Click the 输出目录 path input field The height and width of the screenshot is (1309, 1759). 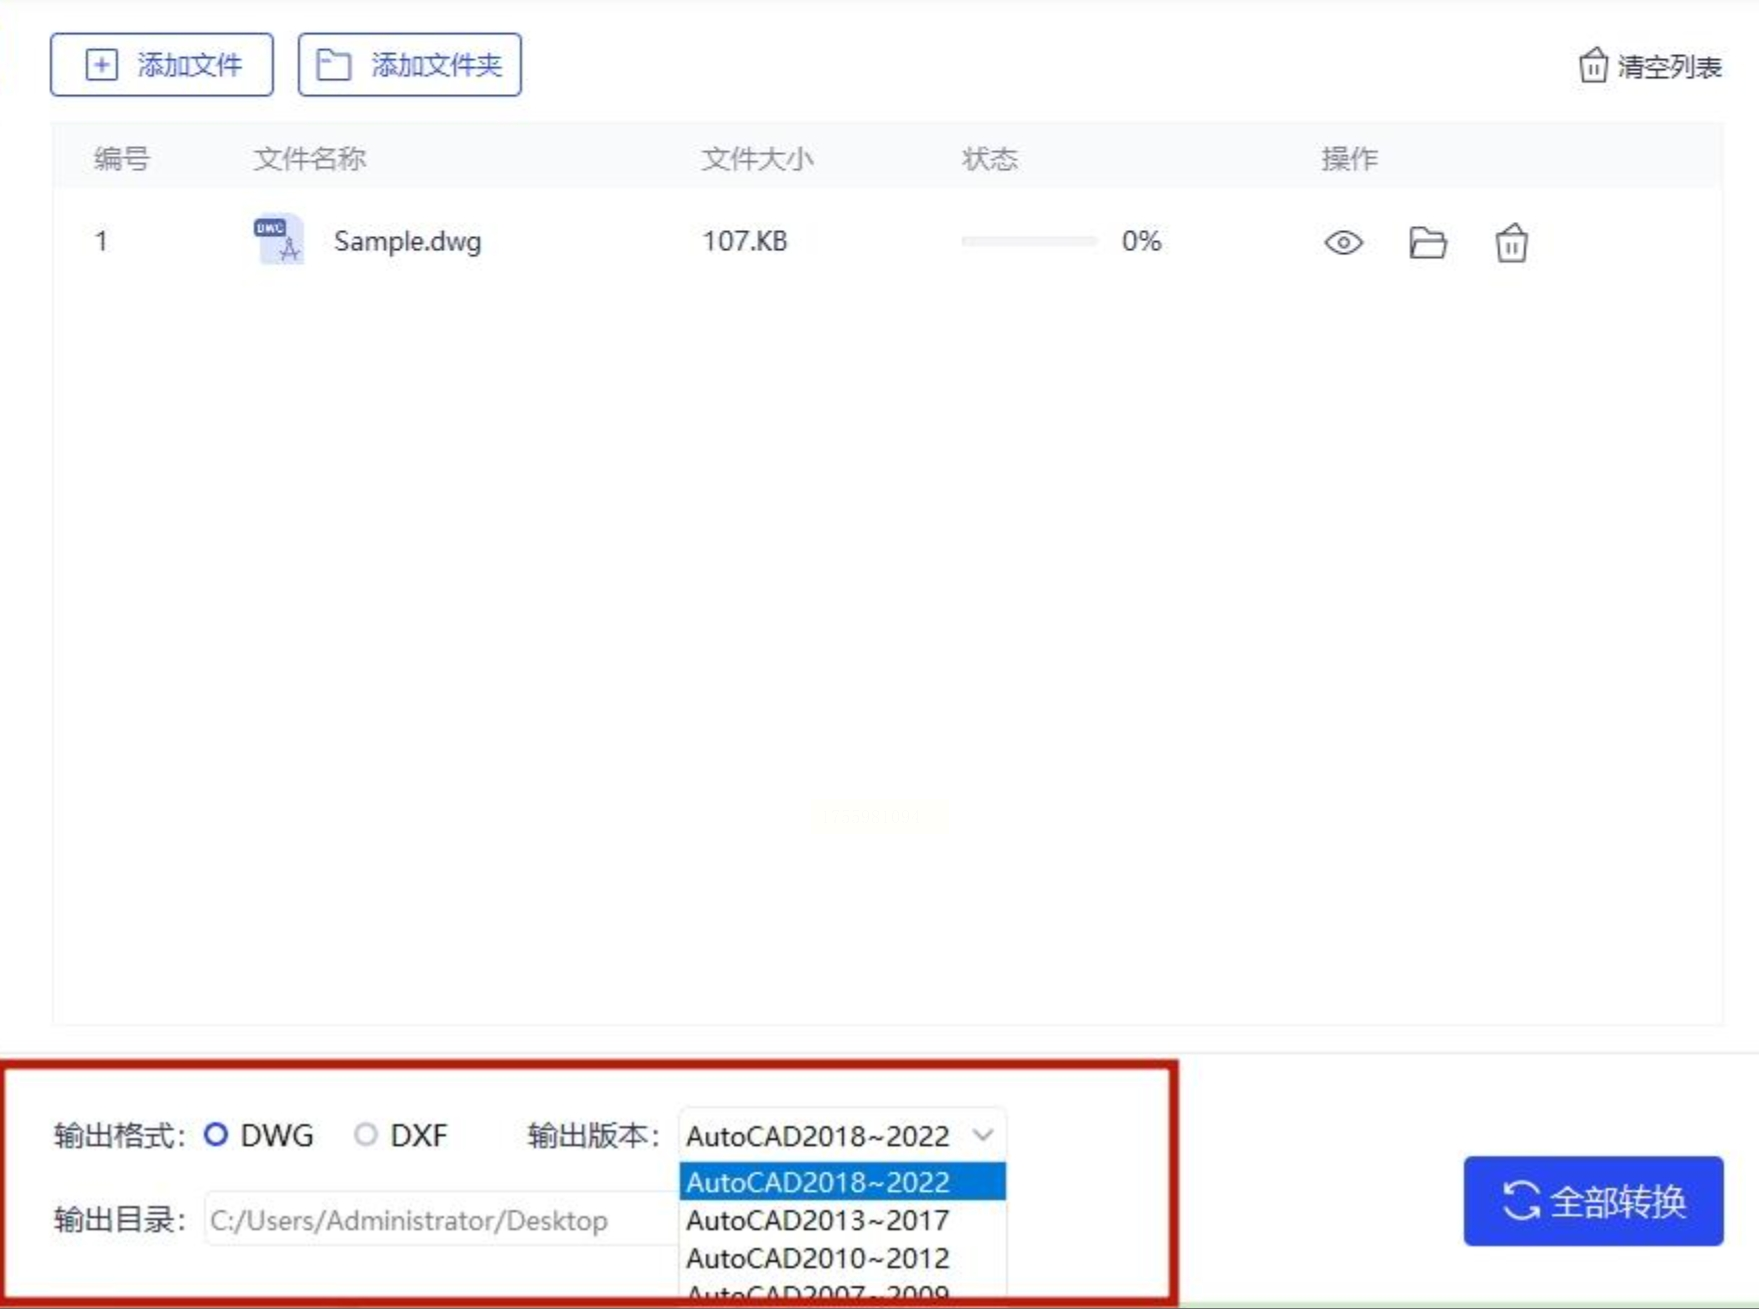pos(442,1219)
